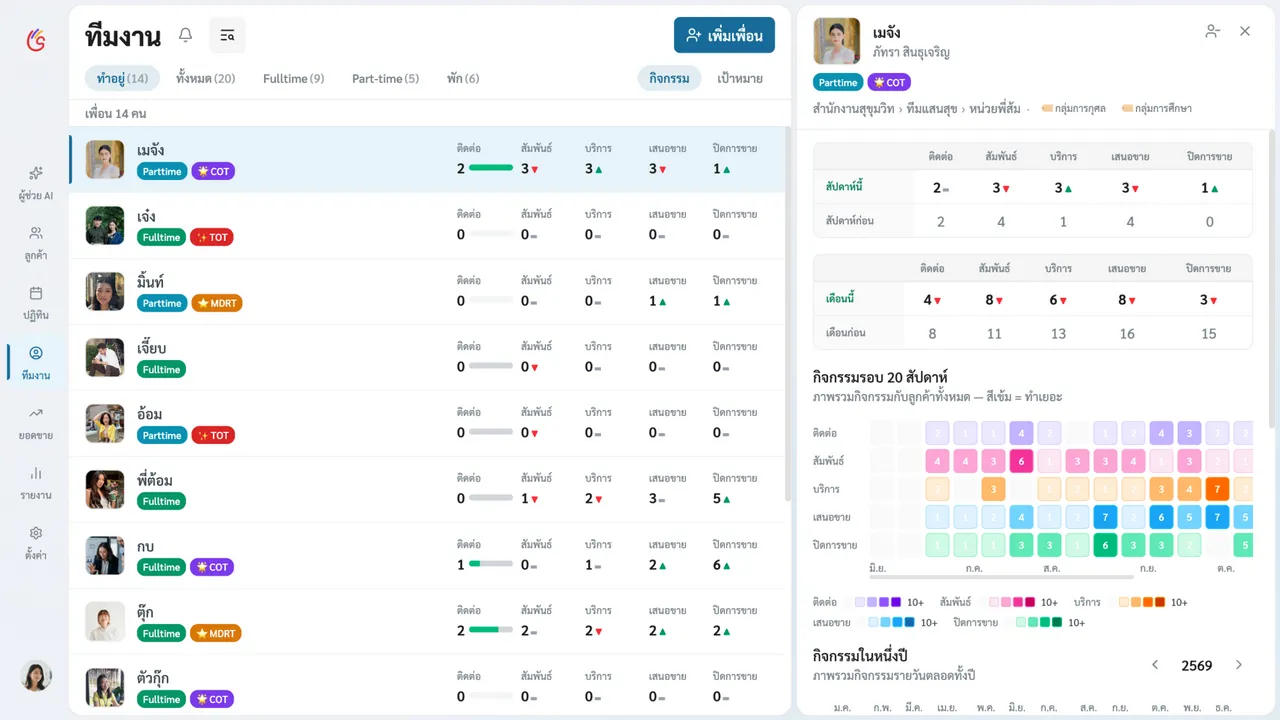Switch to the พัก (6) tab
This screenshot has height=720, width=1280.
pos(463,78)
